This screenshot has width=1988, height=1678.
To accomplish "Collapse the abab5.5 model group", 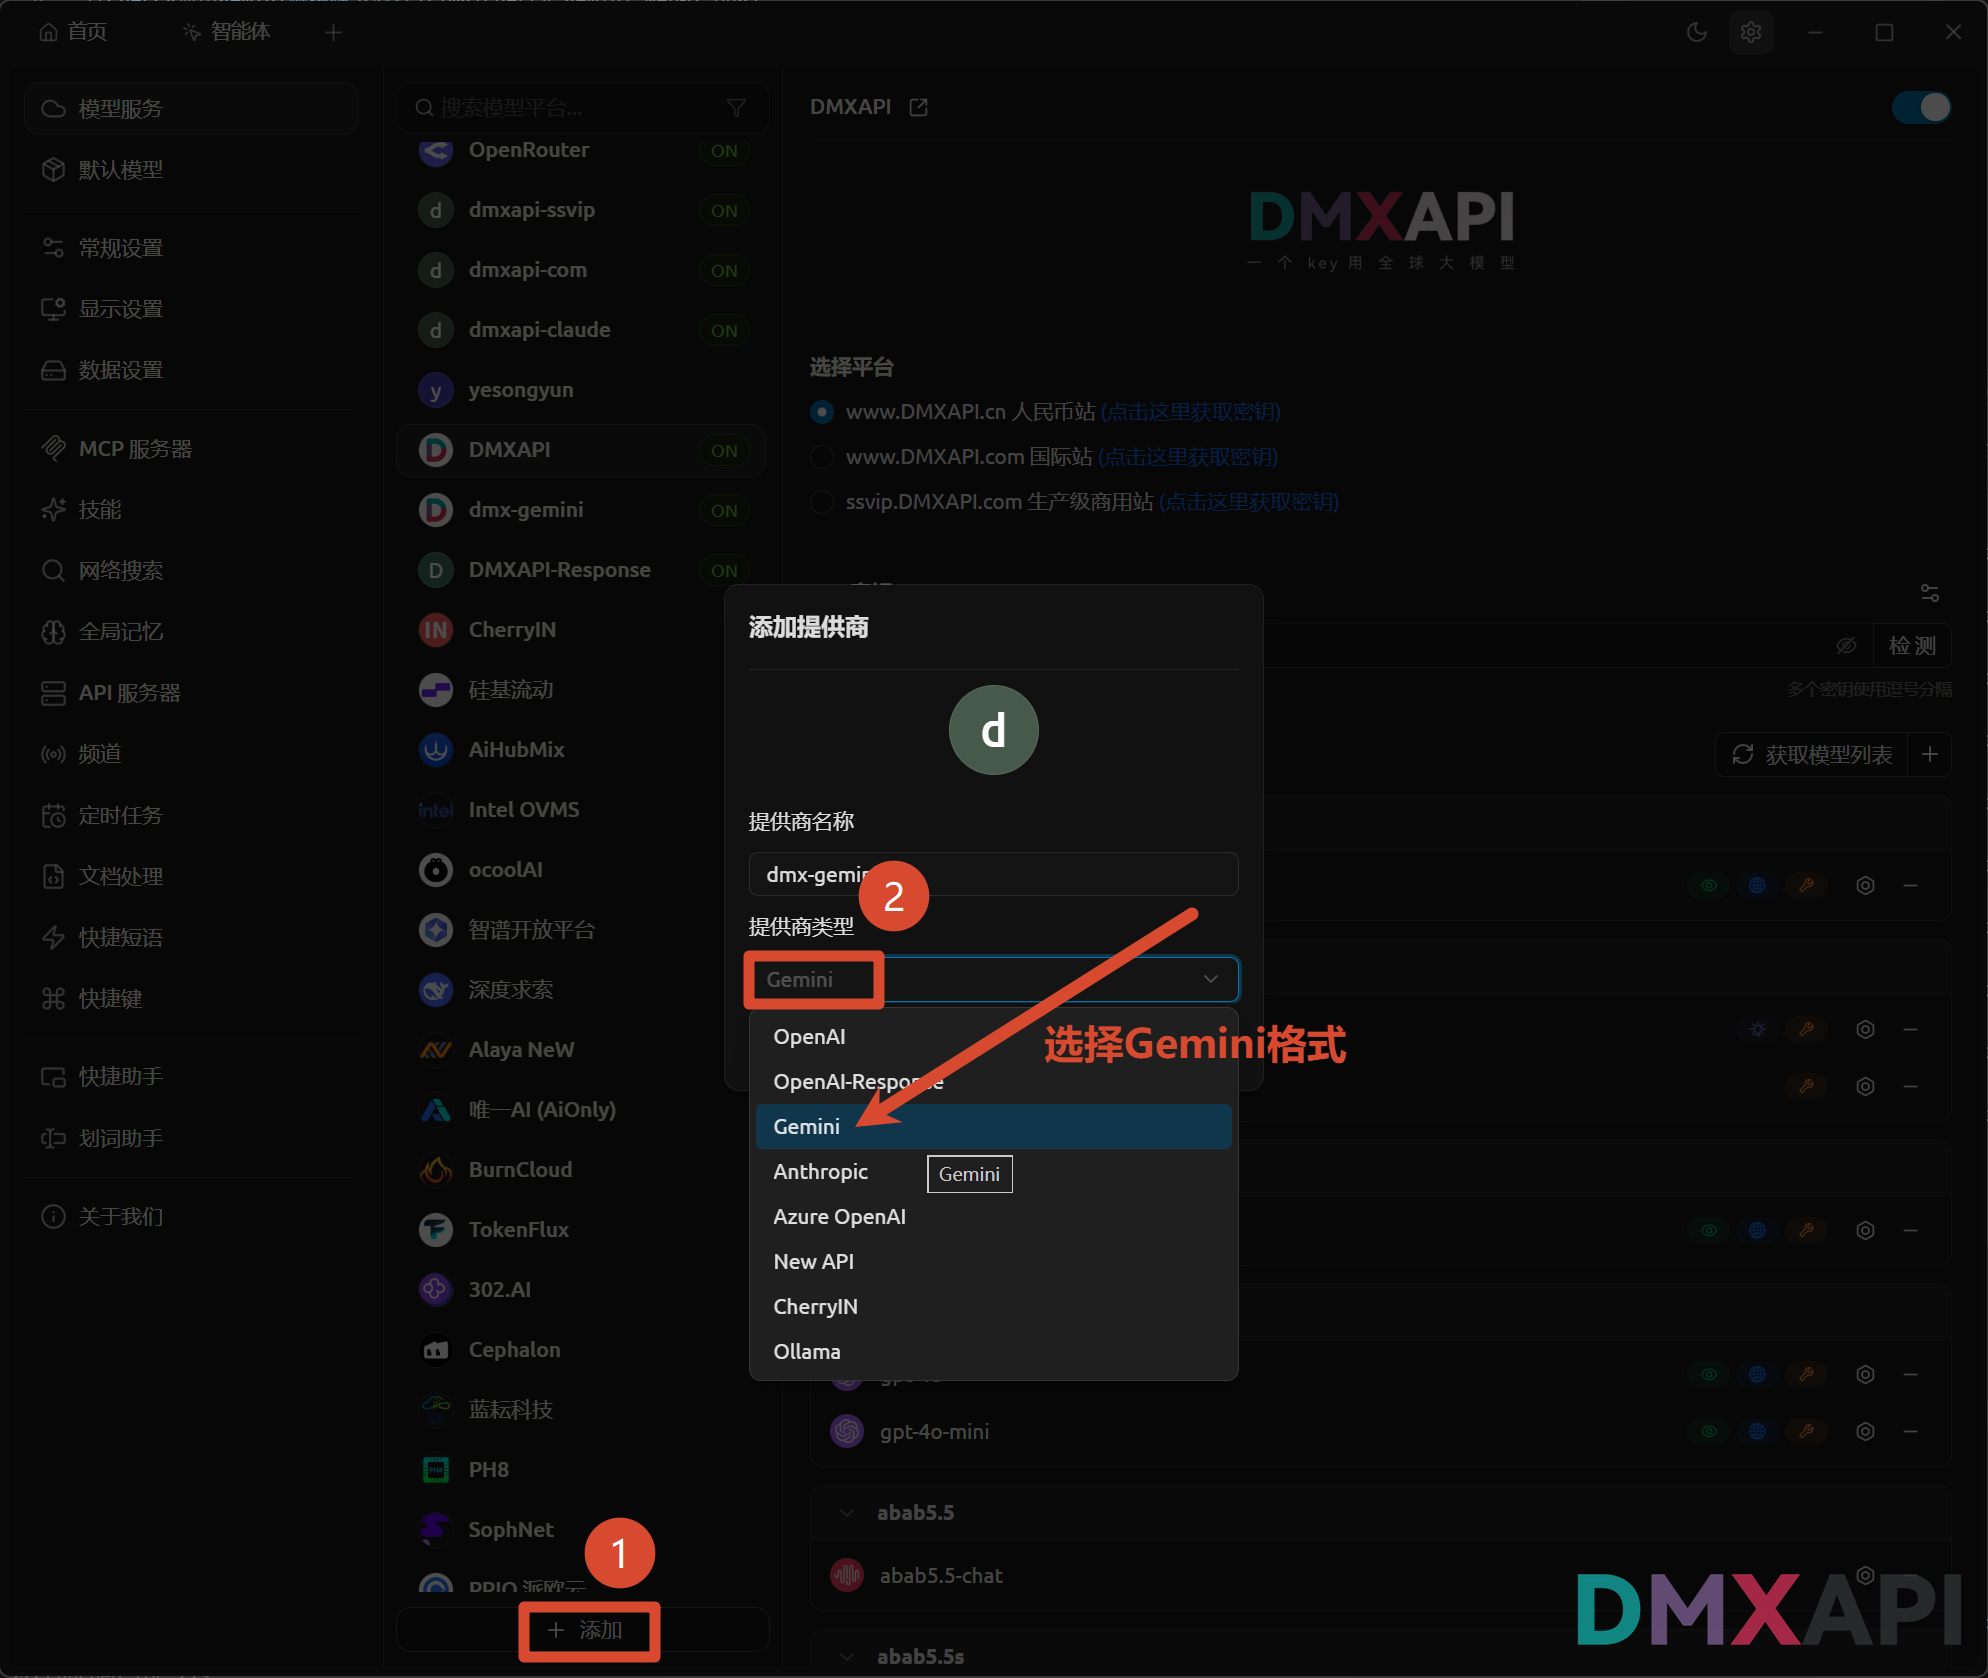I will [847, 1512].
